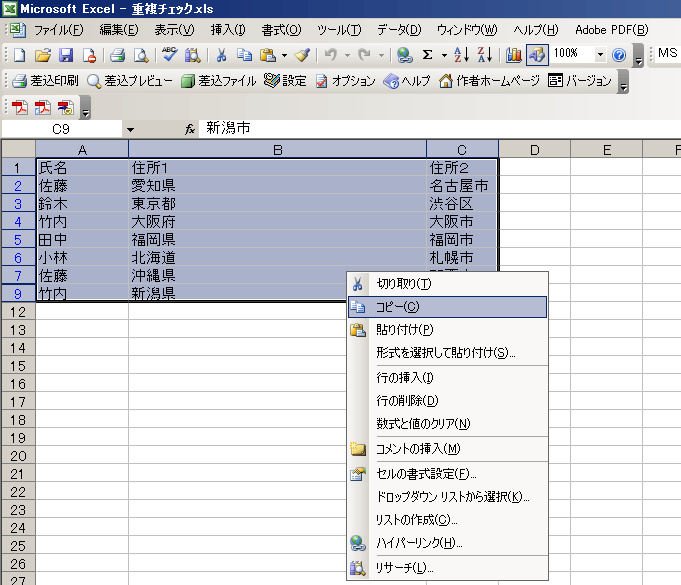This screenshot has height=585, width=681.
Task: Select column D header
Action: pos(535,150)
